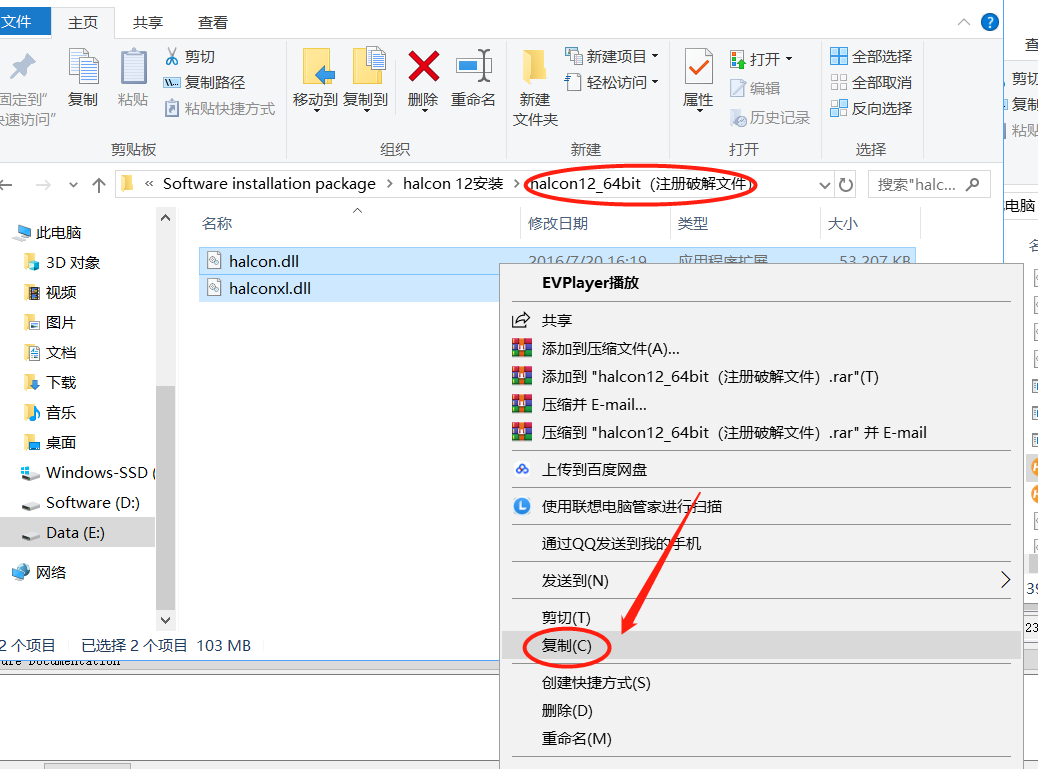Switch to the 查看 ribbon tab

click(x=213, y=20)
